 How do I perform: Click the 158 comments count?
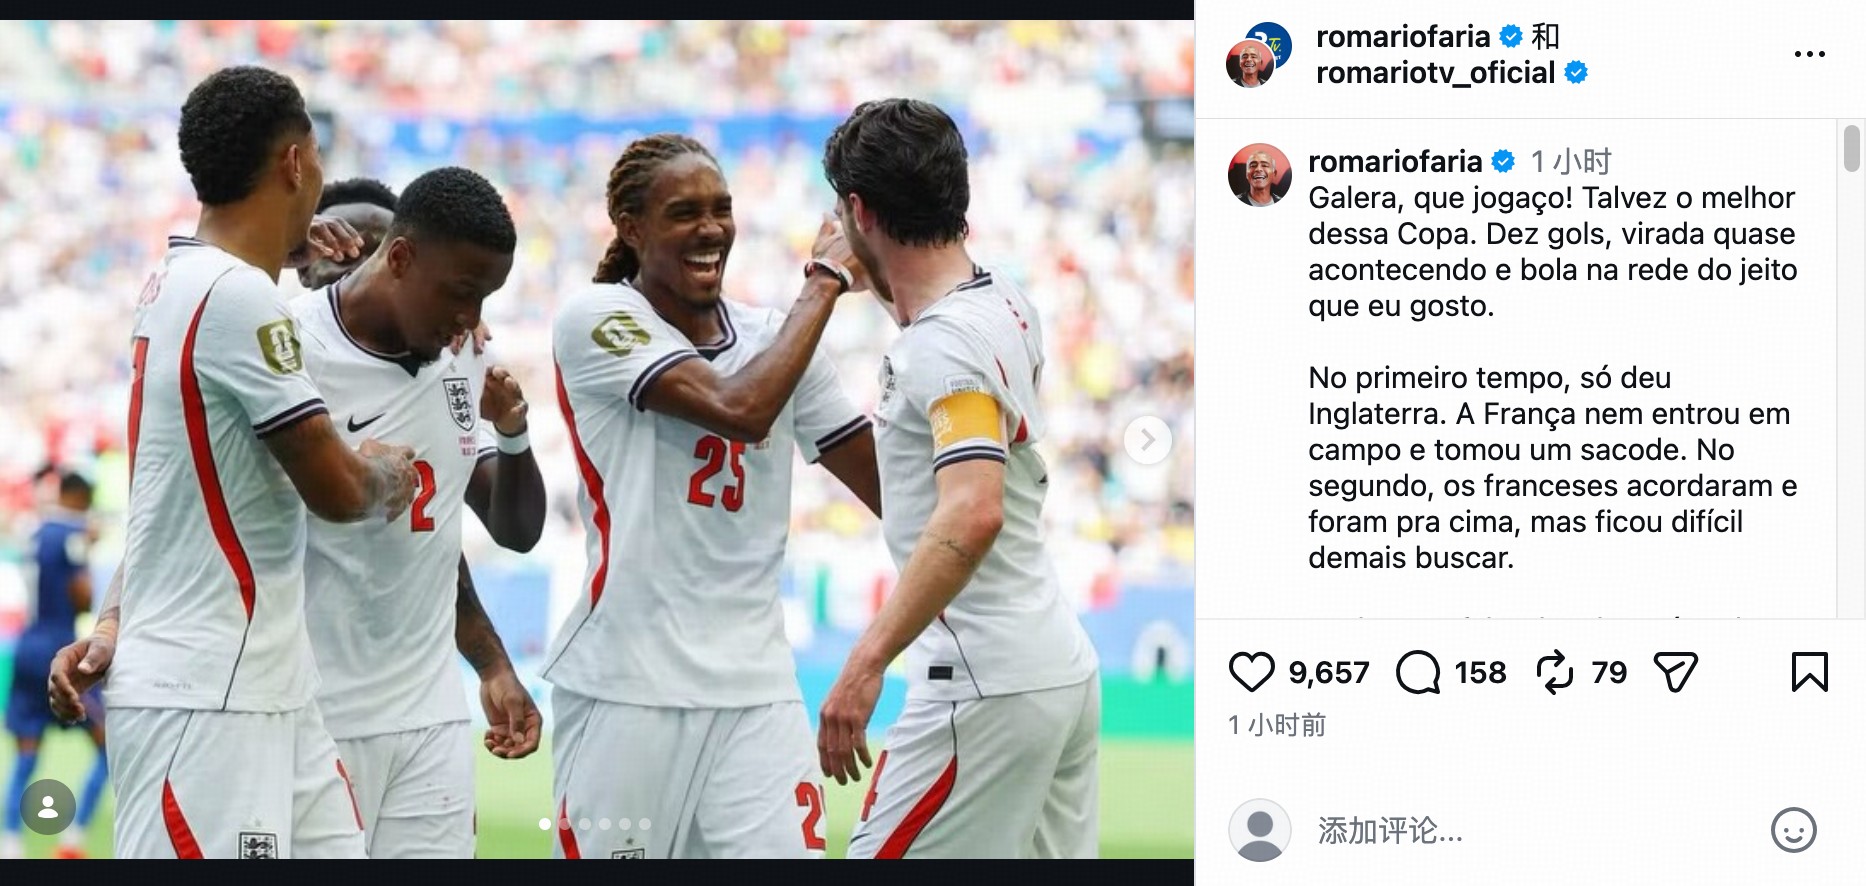coord(1480,672)
